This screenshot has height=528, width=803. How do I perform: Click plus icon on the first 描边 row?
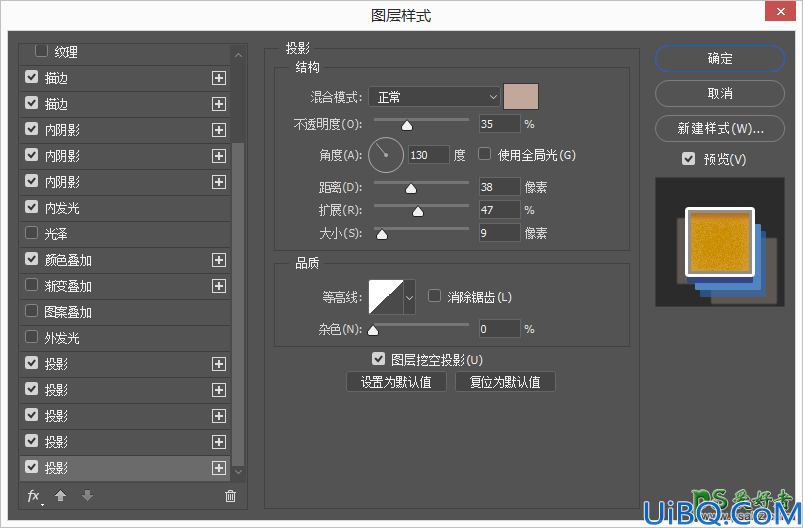pyautogui.click(x=219, y=78)
